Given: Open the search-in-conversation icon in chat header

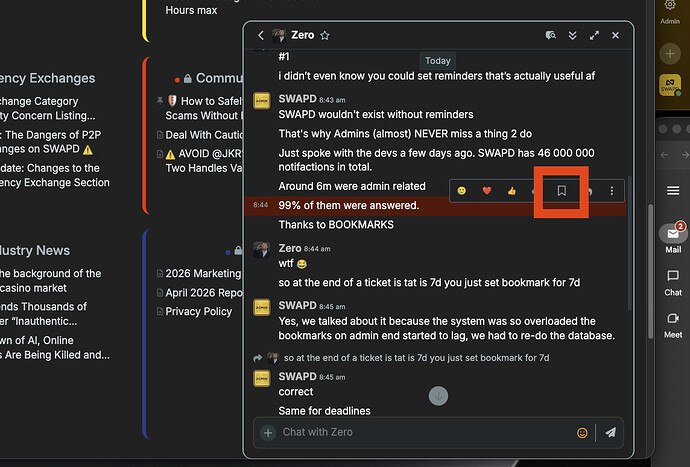Looking at the screenshot, I should coord(551,35).
